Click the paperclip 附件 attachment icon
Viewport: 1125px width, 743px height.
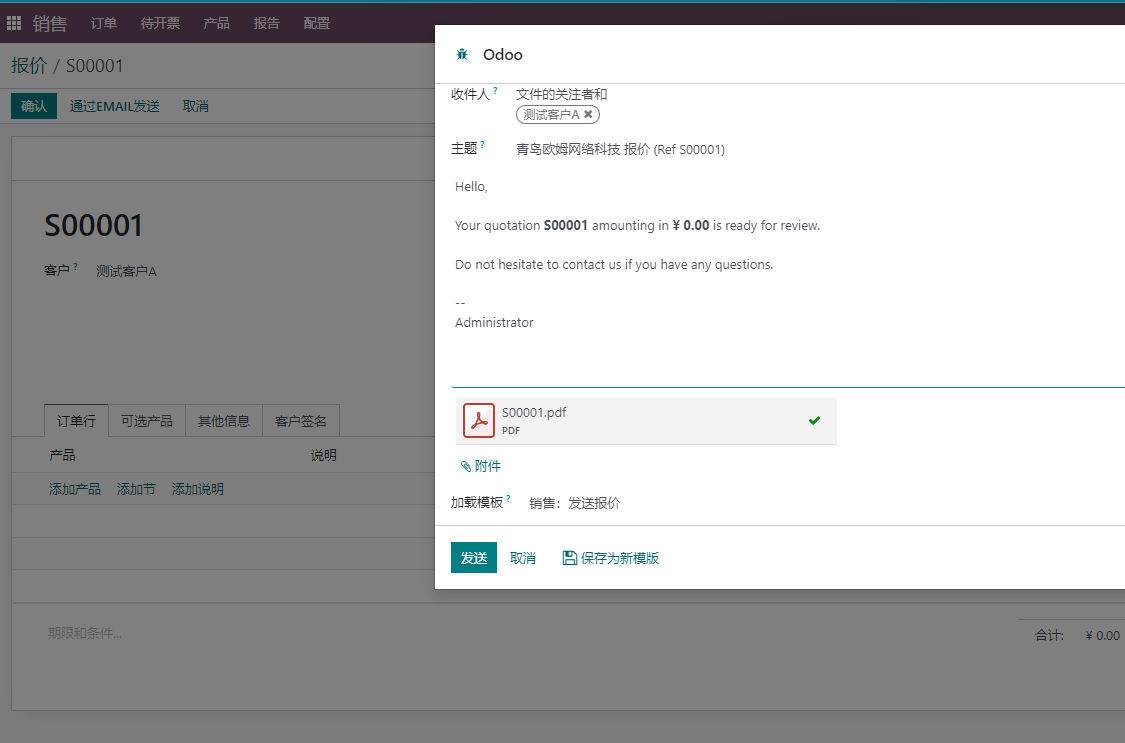click(466, 466)
